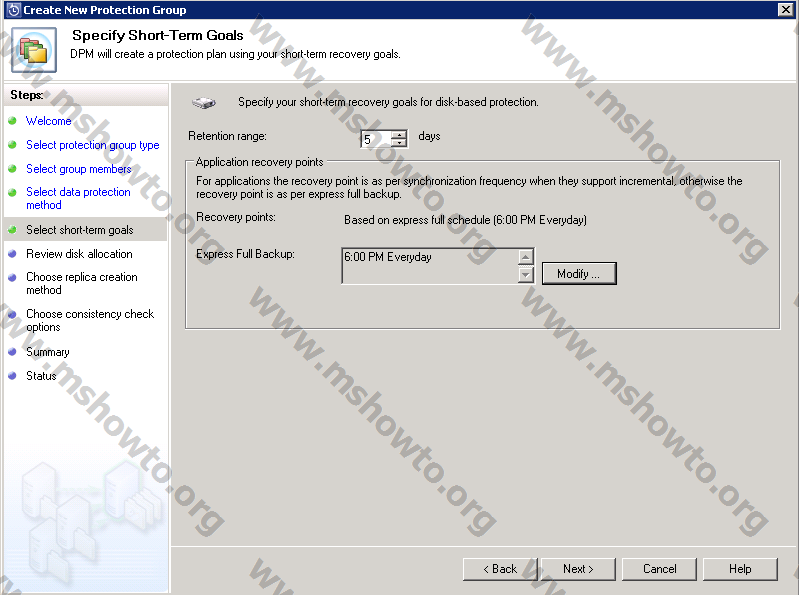Increase retention range with the up arrow
Viewport: 799px width, 595px height.
point(399,135)
